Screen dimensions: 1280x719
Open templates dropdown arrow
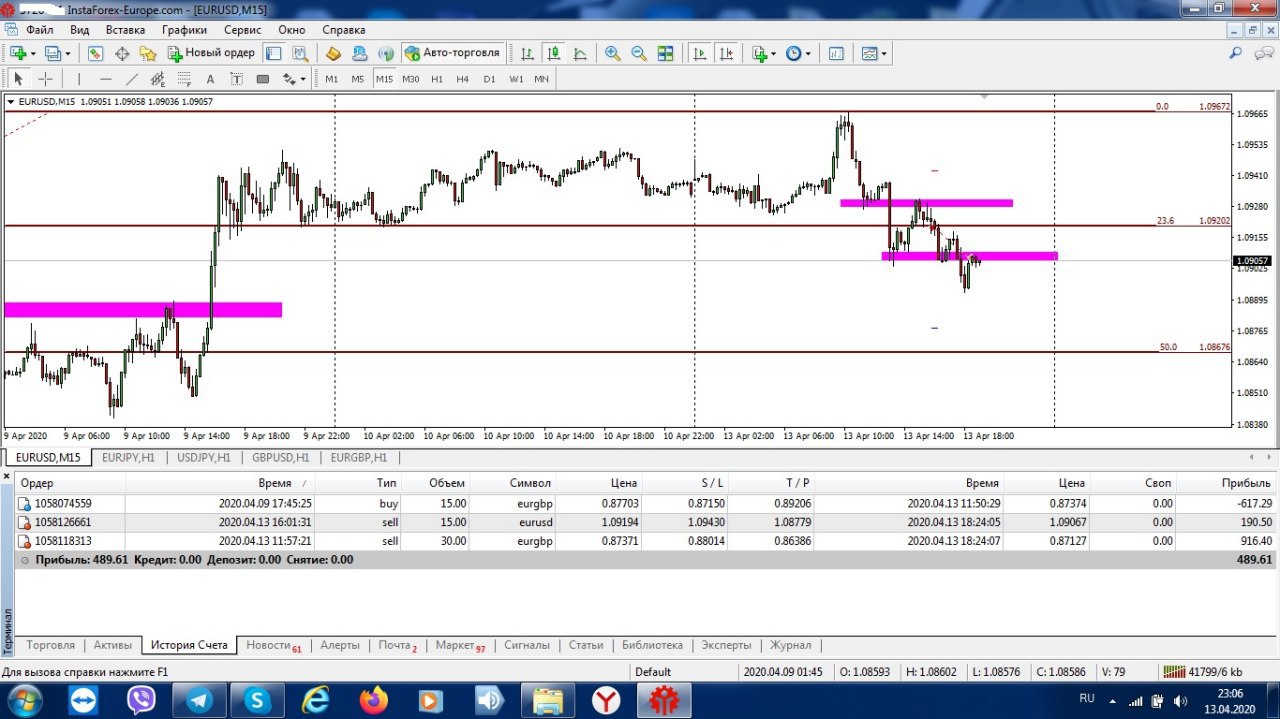(x=884, y=54)
